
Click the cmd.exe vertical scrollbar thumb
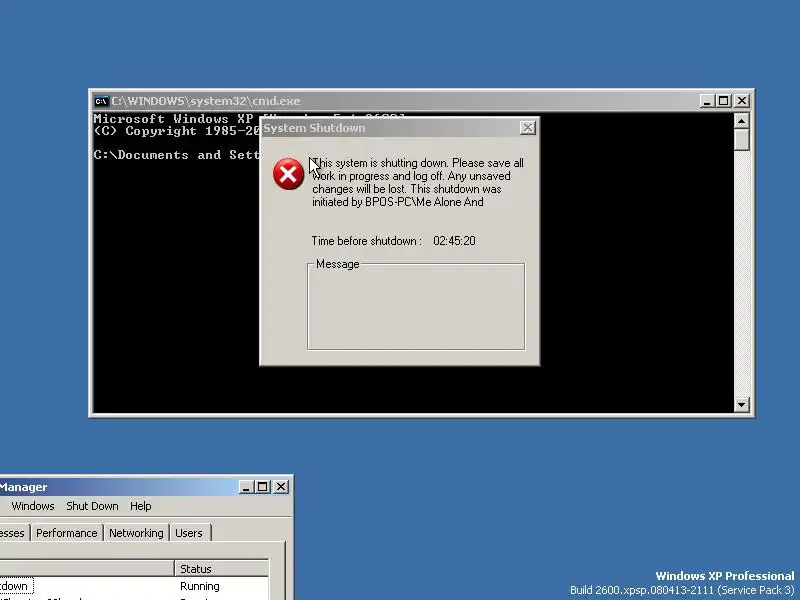point(741,139)
